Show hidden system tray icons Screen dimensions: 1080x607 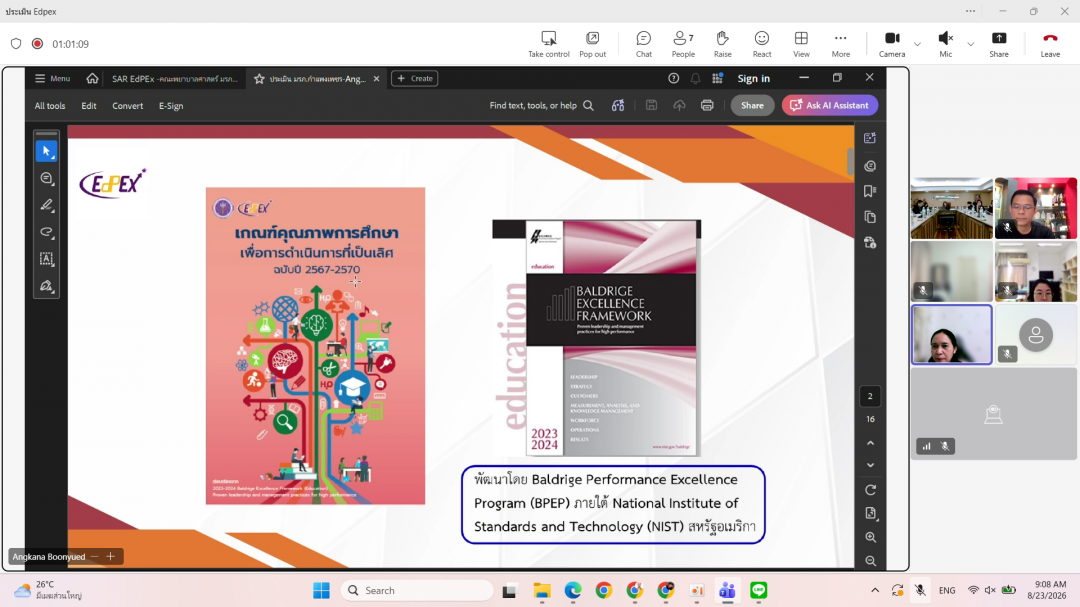(x=875, y=590)
